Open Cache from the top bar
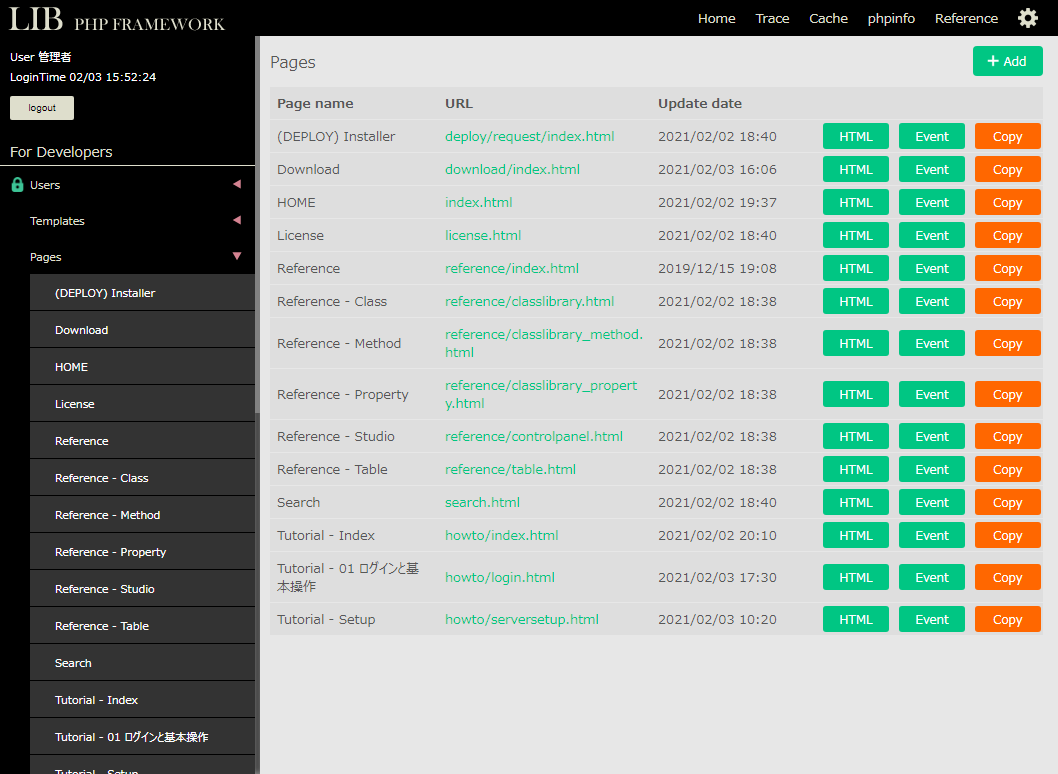Screen dimensions: 1058x774 (828, 18)
